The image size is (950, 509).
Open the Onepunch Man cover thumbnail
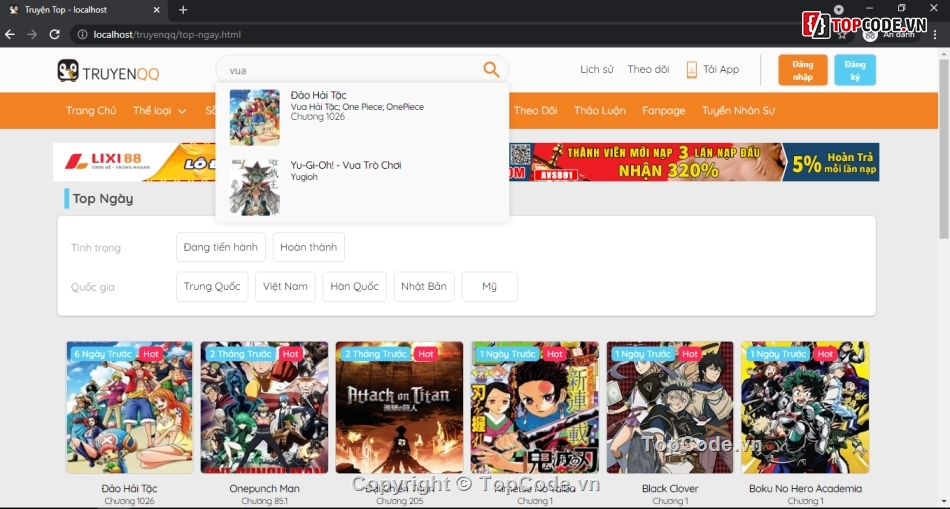pyautogui.click(x=264, y=408)
